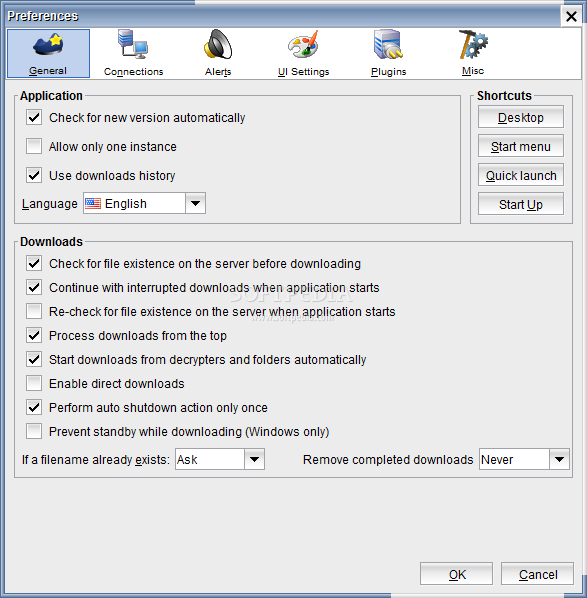Screen dimensions: 587x598
Task: Click the 'Never' value in combo box
Action: [497, 460]
